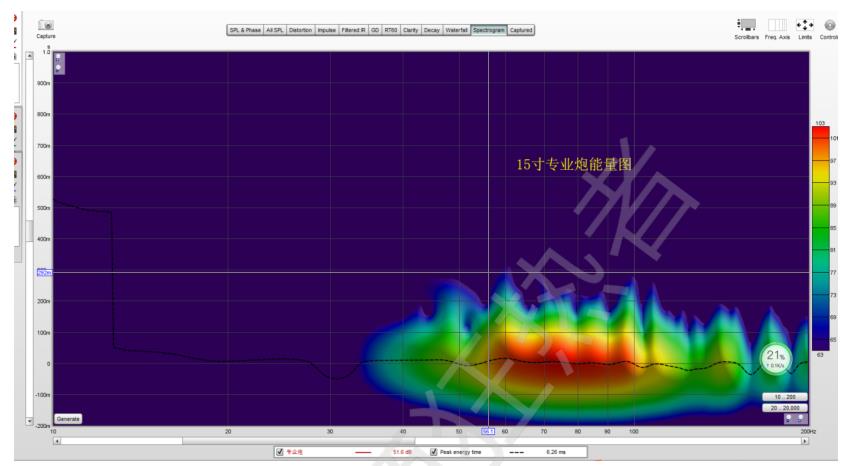Click the 51.6 dB legend value

point(402,452)
